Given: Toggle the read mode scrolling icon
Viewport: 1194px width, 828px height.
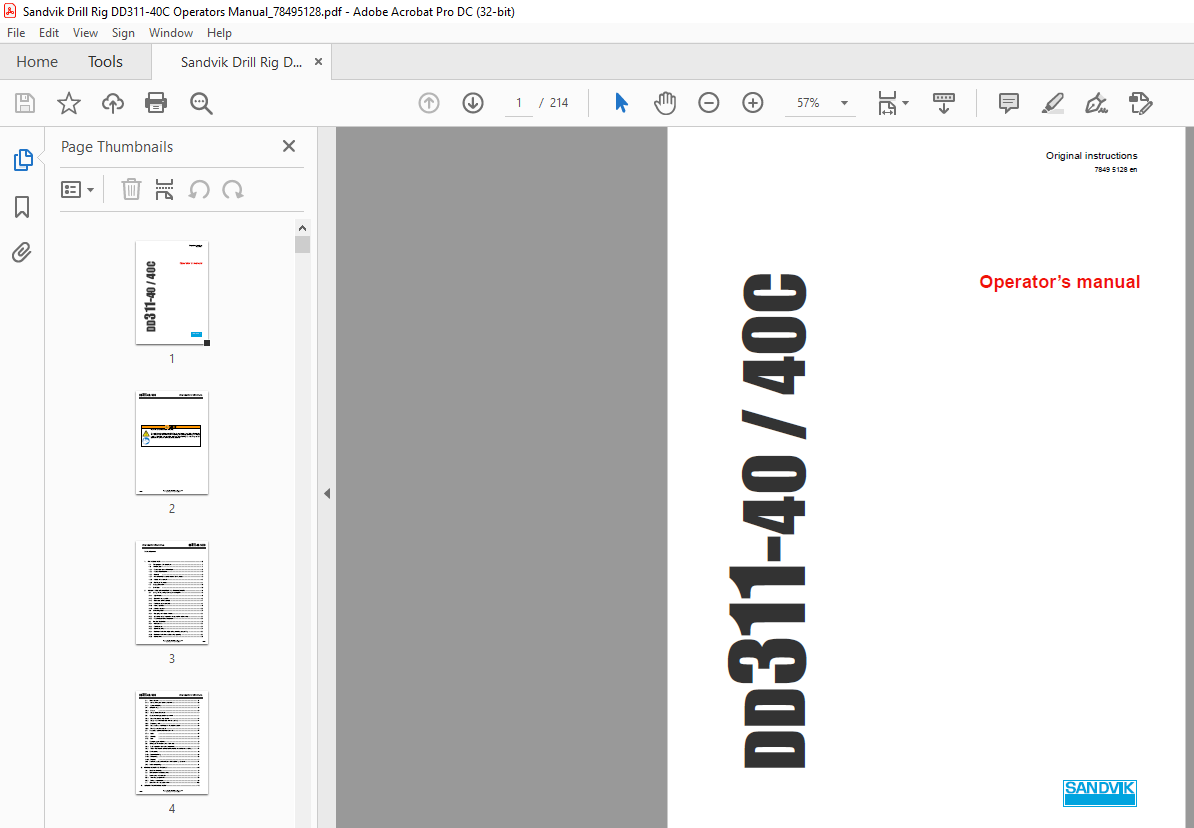Looking at the screenshot, I should tap(943, 103).
